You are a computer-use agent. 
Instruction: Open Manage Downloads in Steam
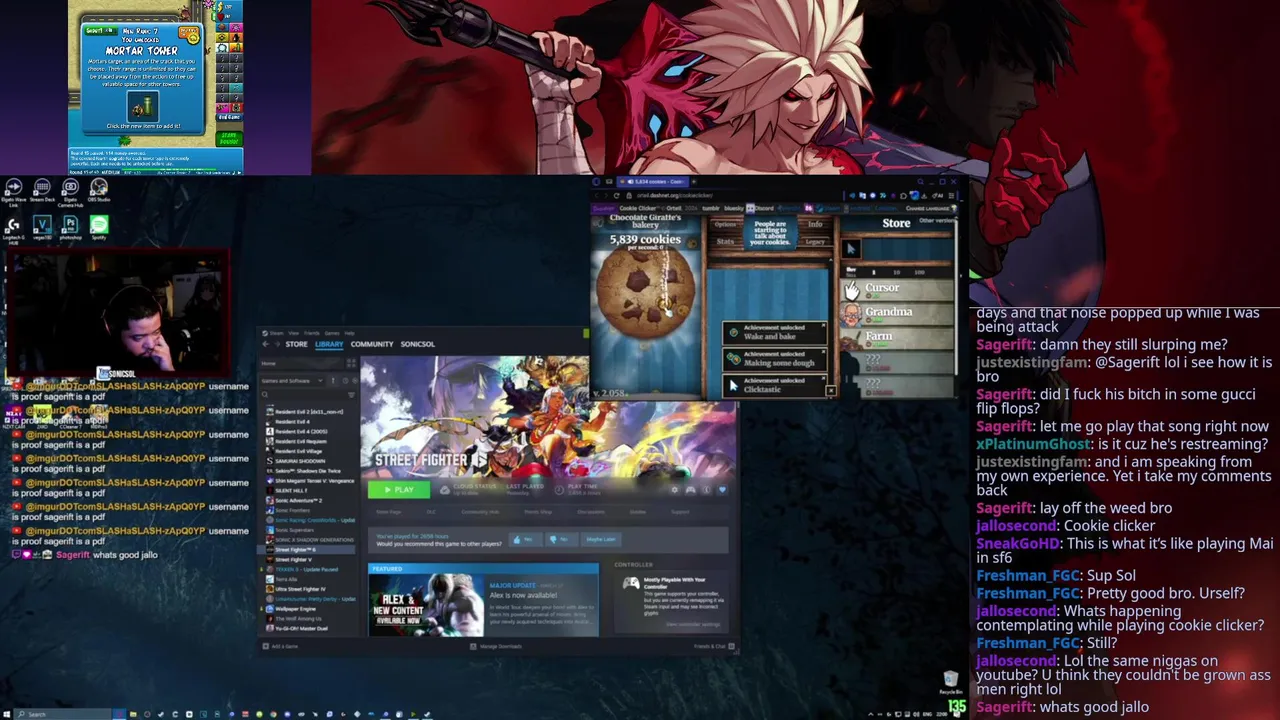(496, 646)
